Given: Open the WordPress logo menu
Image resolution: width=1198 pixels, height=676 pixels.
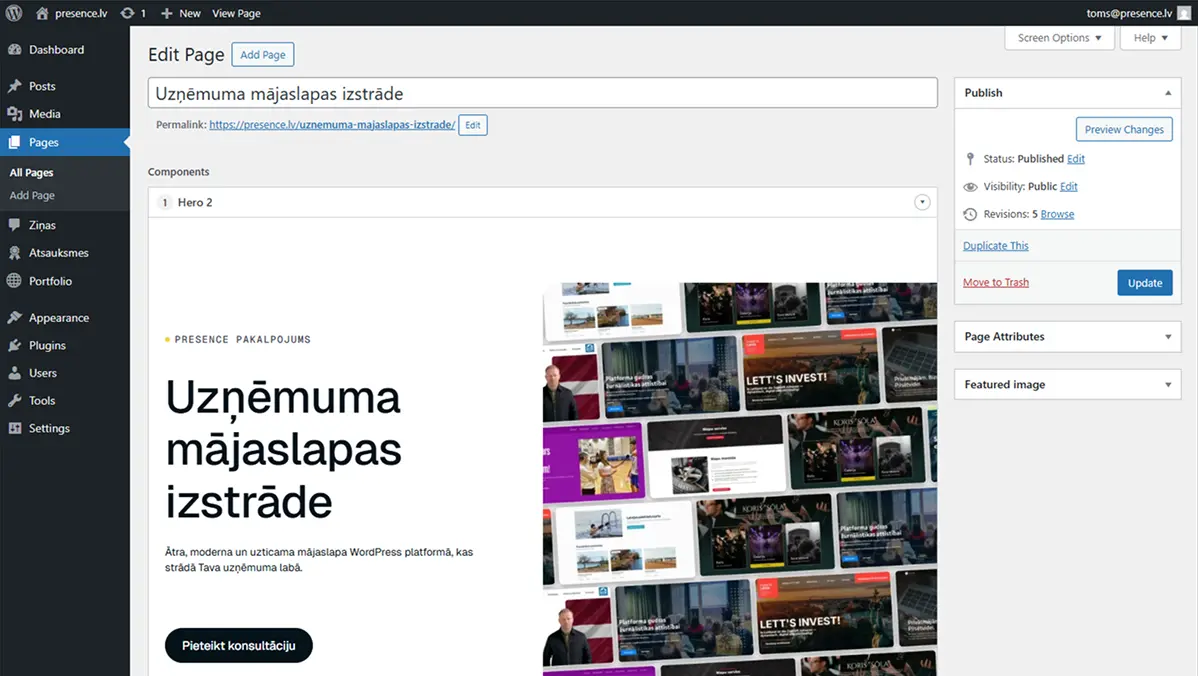Looking at the screenshot, I should [x=13, y=13].
